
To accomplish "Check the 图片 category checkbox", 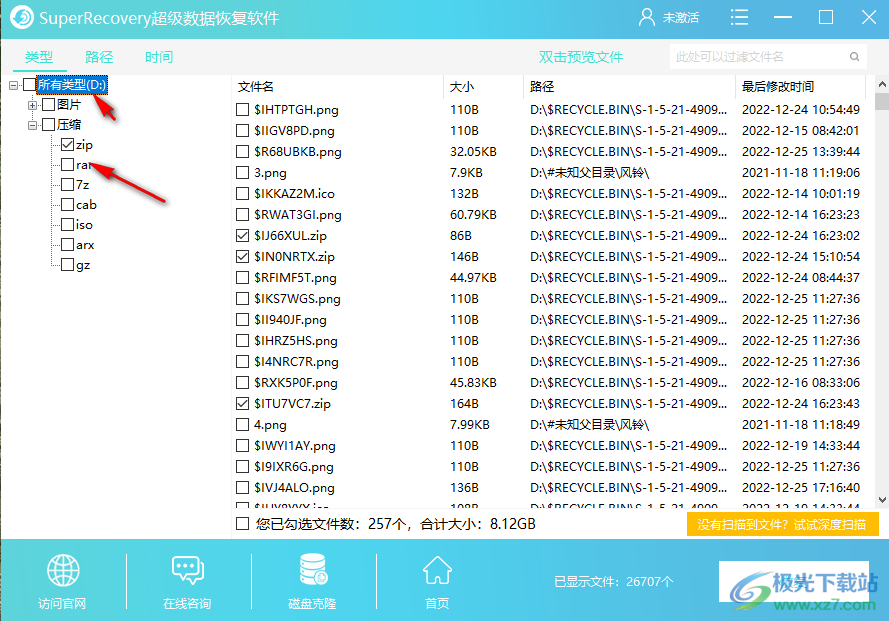I will pos(49,104).
